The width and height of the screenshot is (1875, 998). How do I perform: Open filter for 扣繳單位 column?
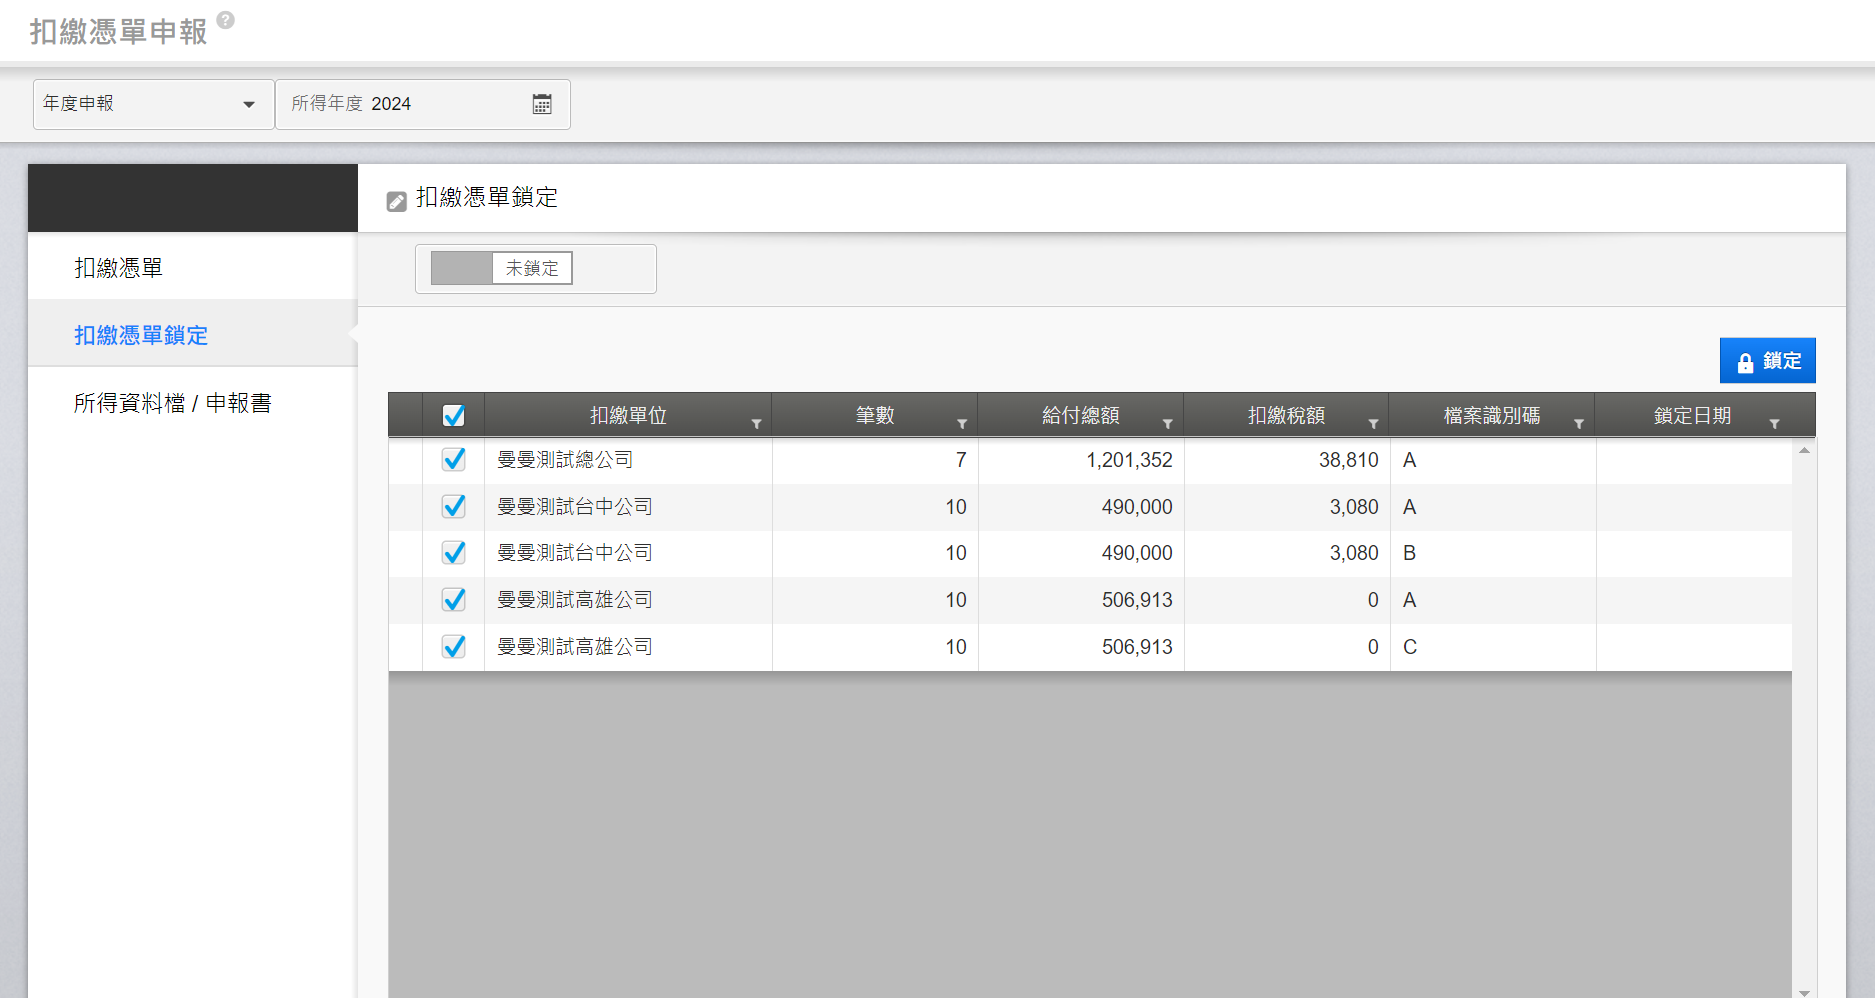[756, 424]
